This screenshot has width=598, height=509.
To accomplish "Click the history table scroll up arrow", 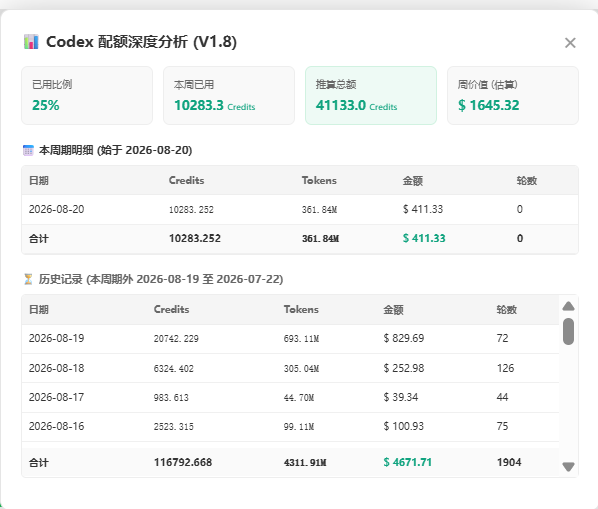I will click(x=568, y=306).
